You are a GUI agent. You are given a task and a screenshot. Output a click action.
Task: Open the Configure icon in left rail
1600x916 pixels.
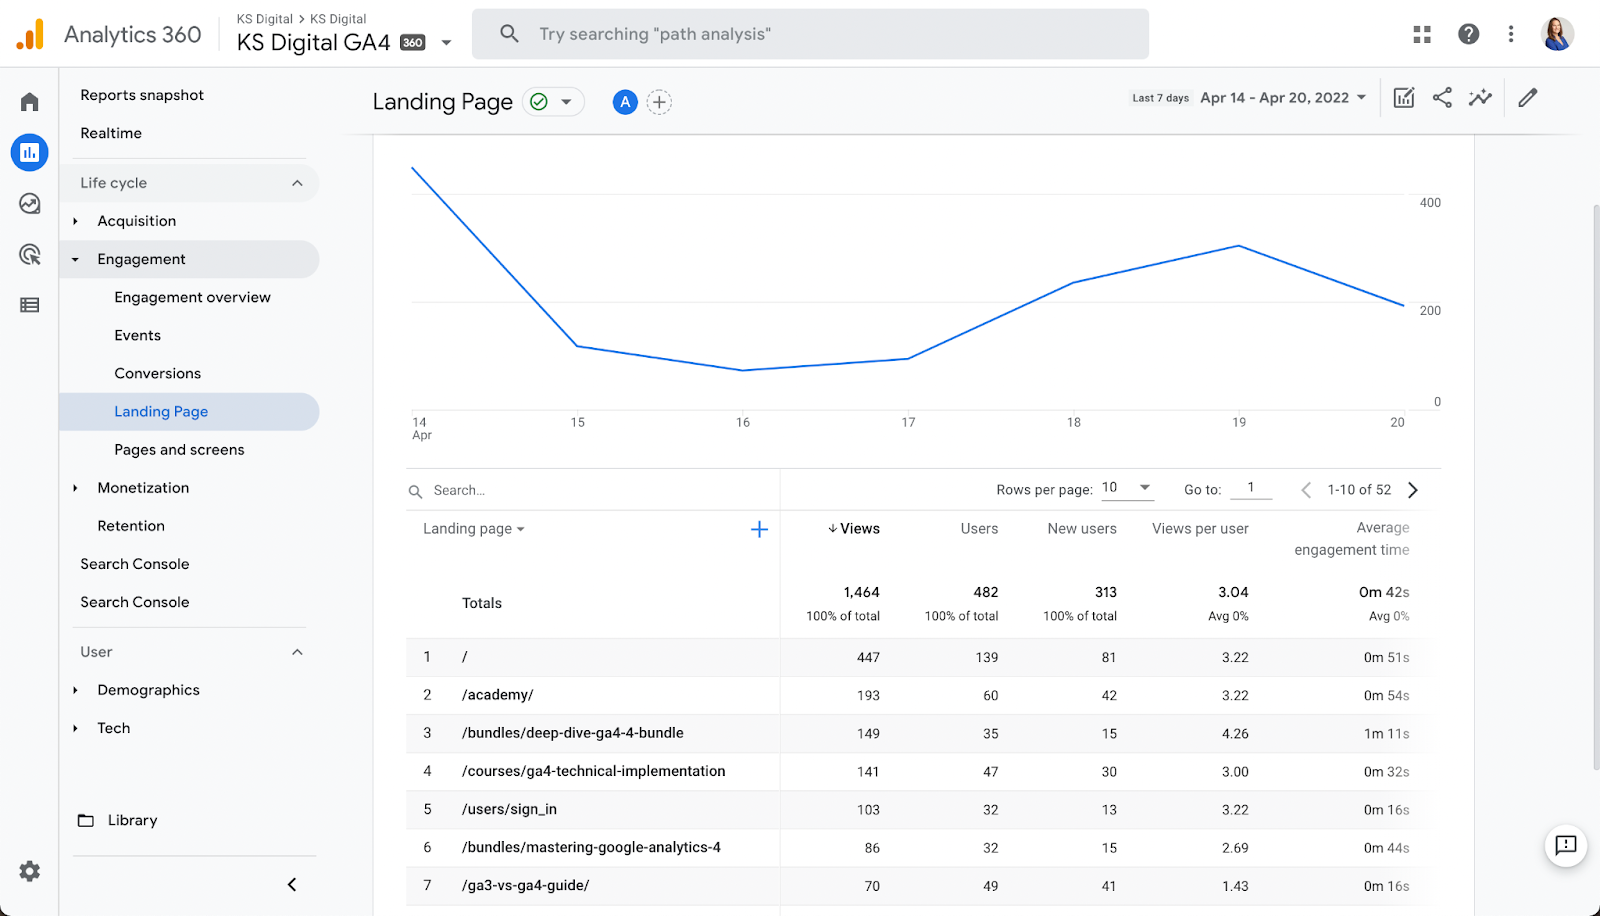[30, 305]
